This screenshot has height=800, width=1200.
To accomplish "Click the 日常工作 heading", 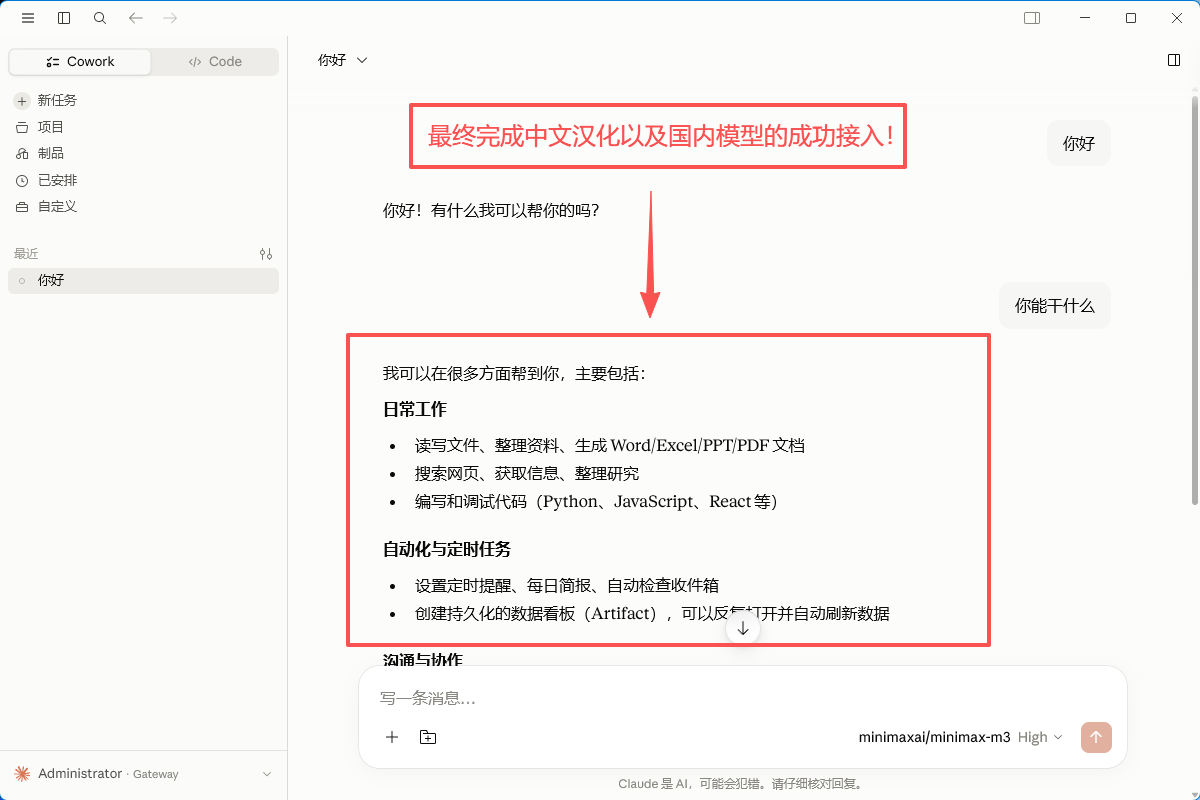I will [x=415, y=409].
